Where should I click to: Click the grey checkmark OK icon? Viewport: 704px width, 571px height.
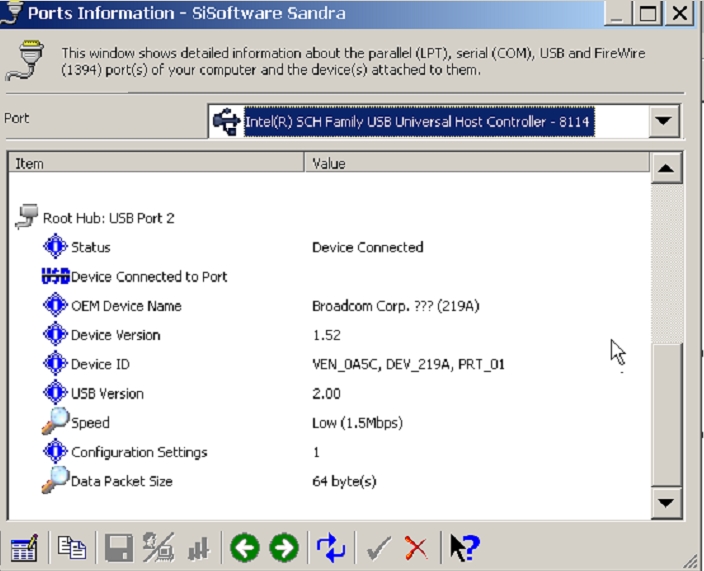click(x=378, y=548)
